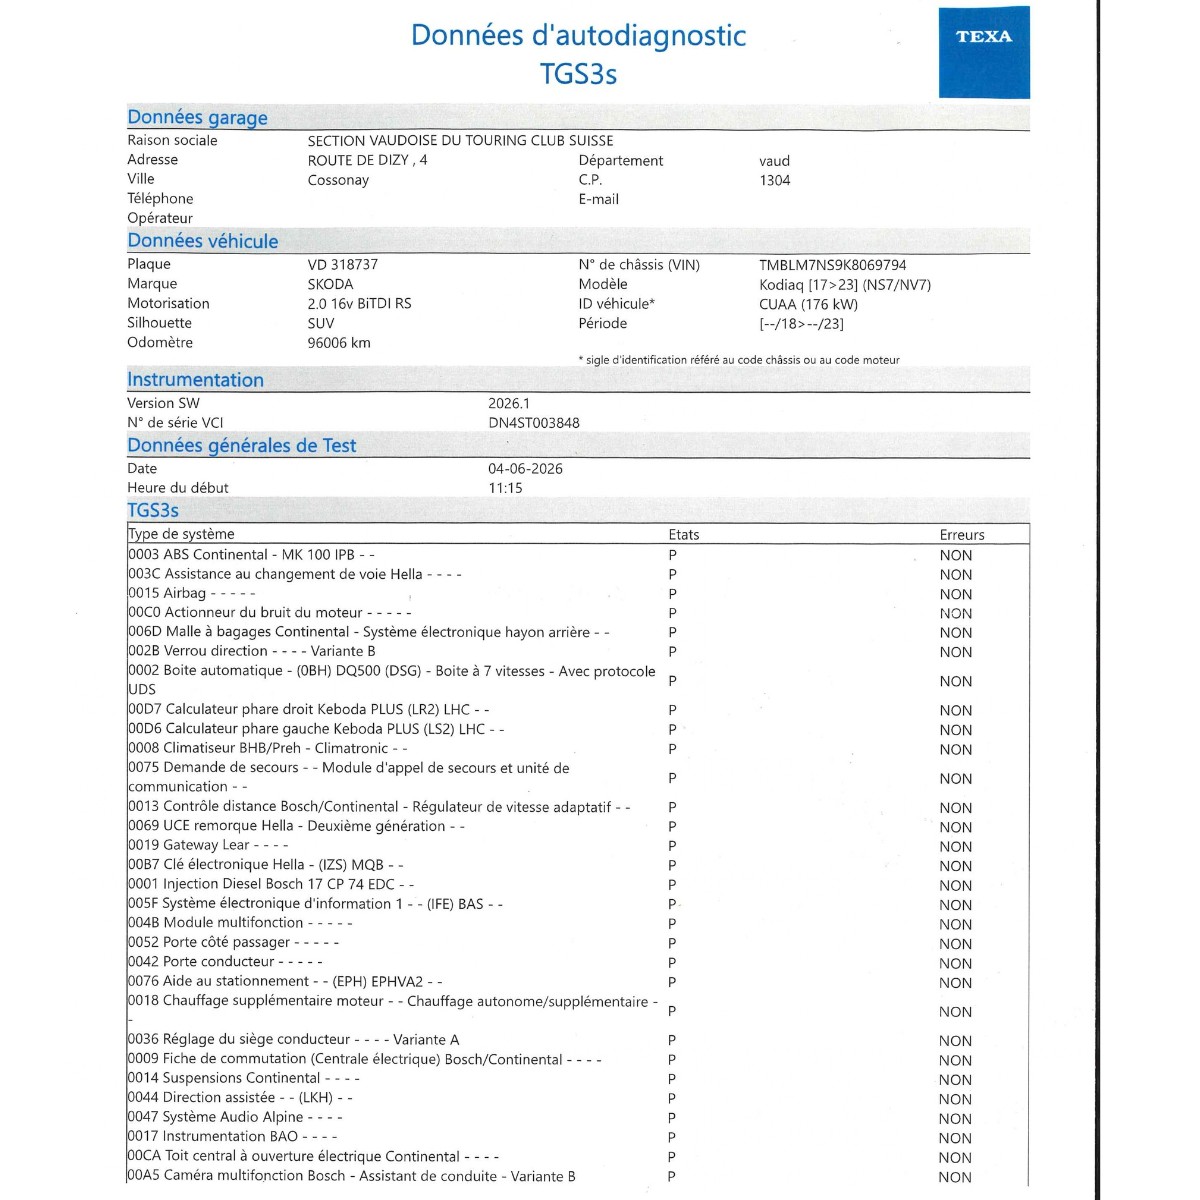Image resolution: width=1200 pixels, height=1200 pixels.
Task: Click 'SECTION VAUDOISE DU TOURING CLUB SUISSE'
Action: 460,141
